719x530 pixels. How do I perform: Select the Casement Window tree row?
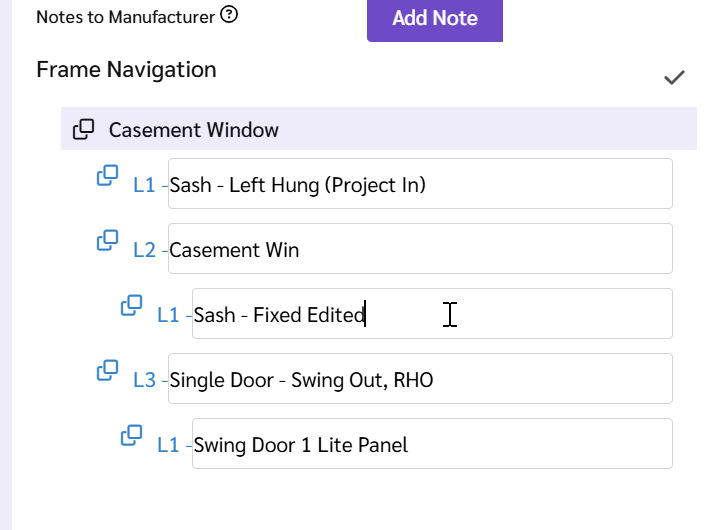point(379,129)
